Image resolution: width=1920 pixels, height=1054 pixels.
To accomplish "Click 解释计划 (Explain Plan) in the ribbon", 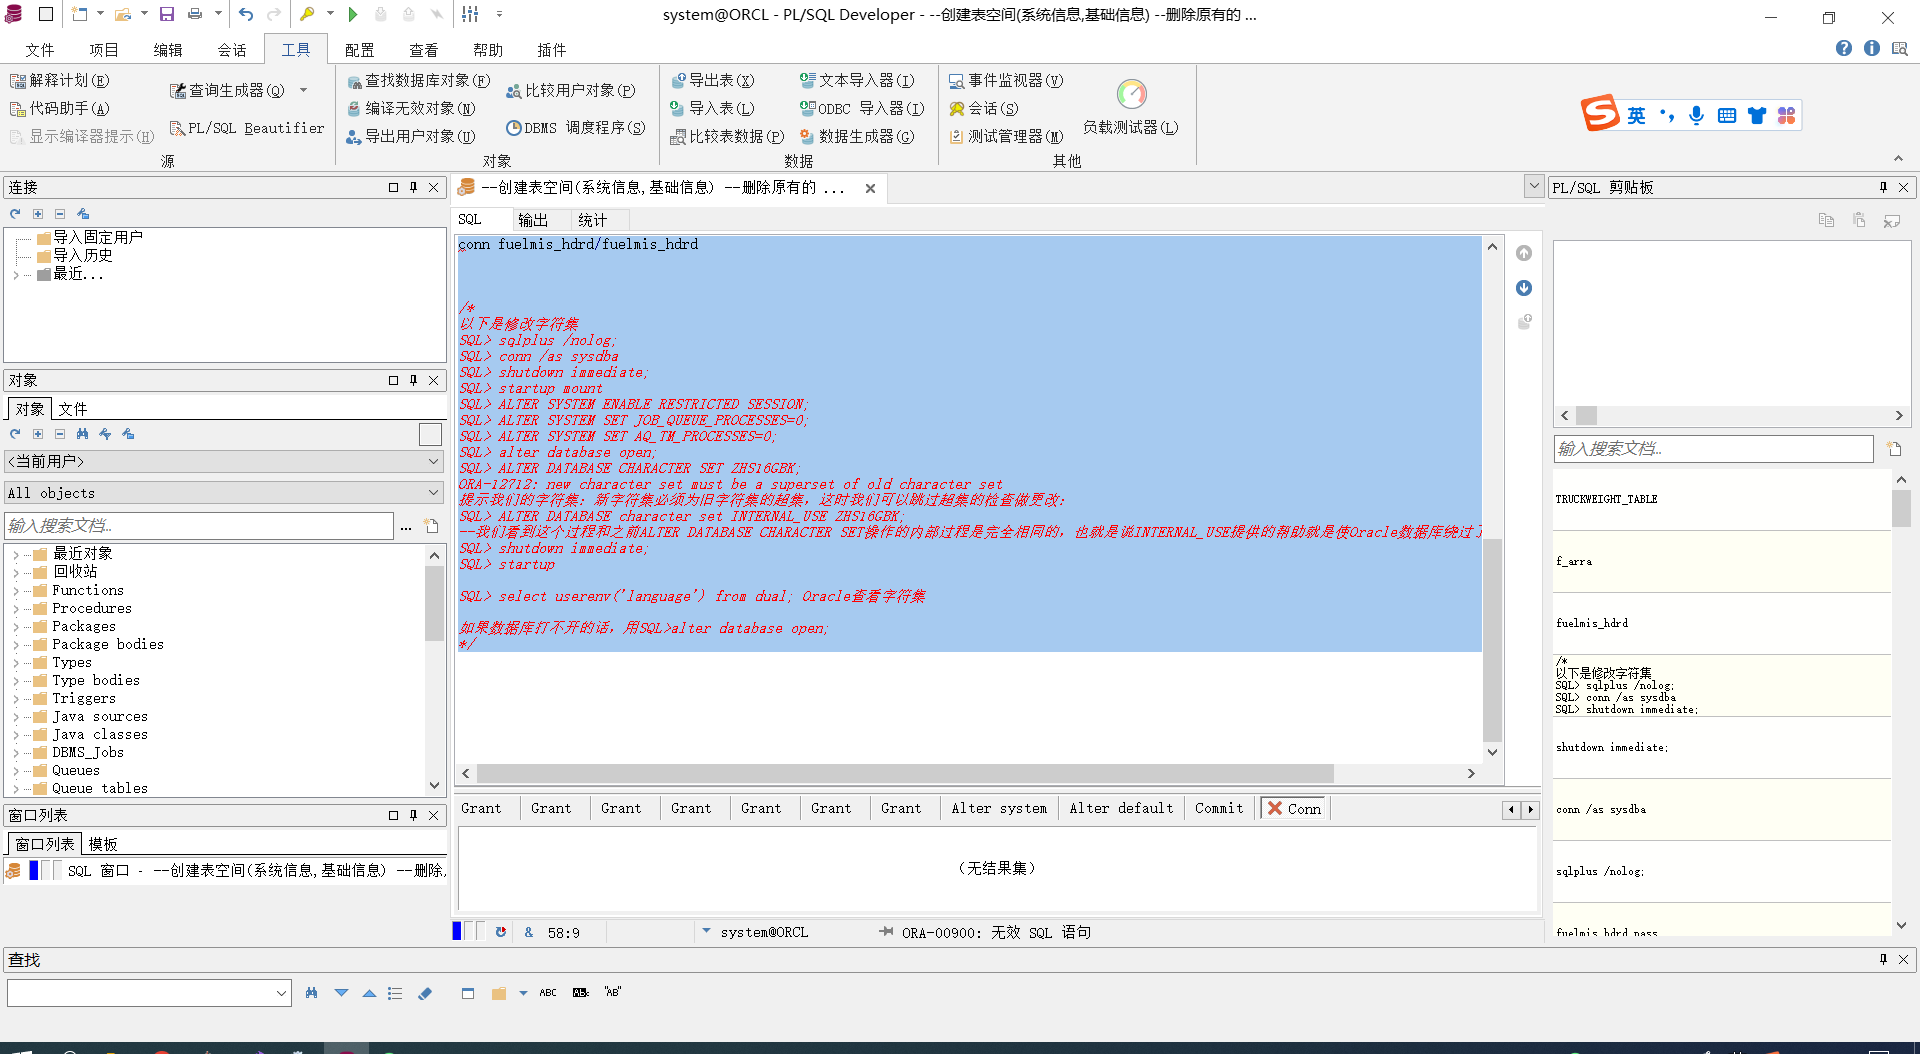I will 60,80.
